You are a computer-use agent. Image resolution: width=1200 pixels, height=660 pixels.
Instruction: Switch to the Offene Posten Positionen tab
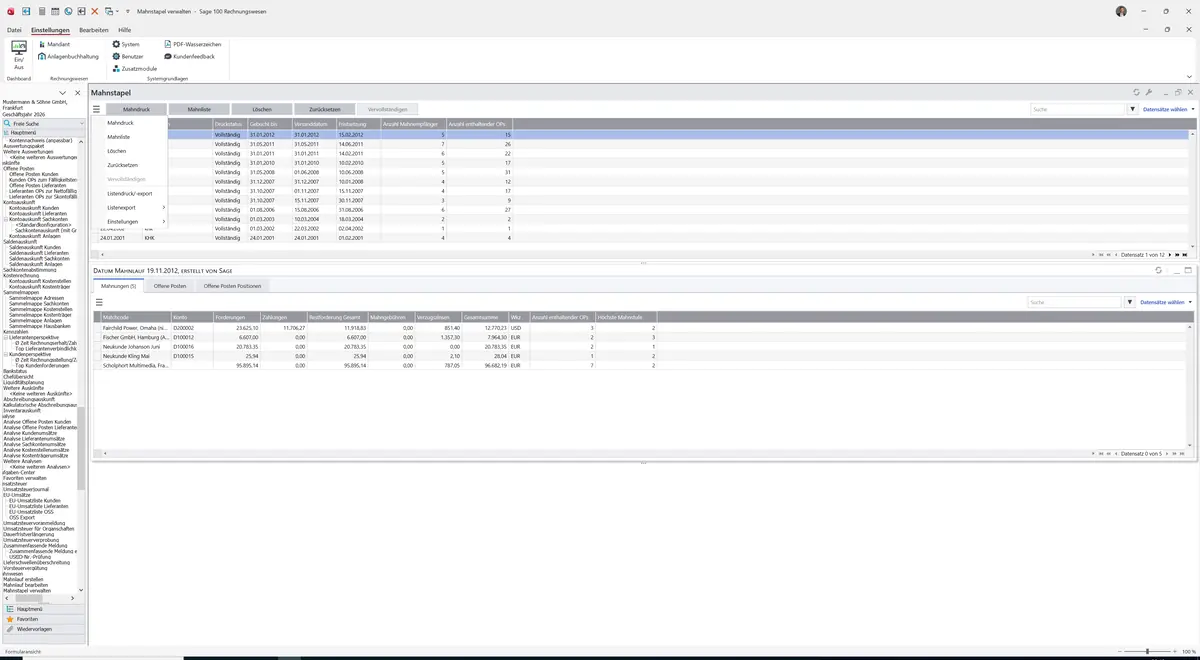[x=233, y=286]
